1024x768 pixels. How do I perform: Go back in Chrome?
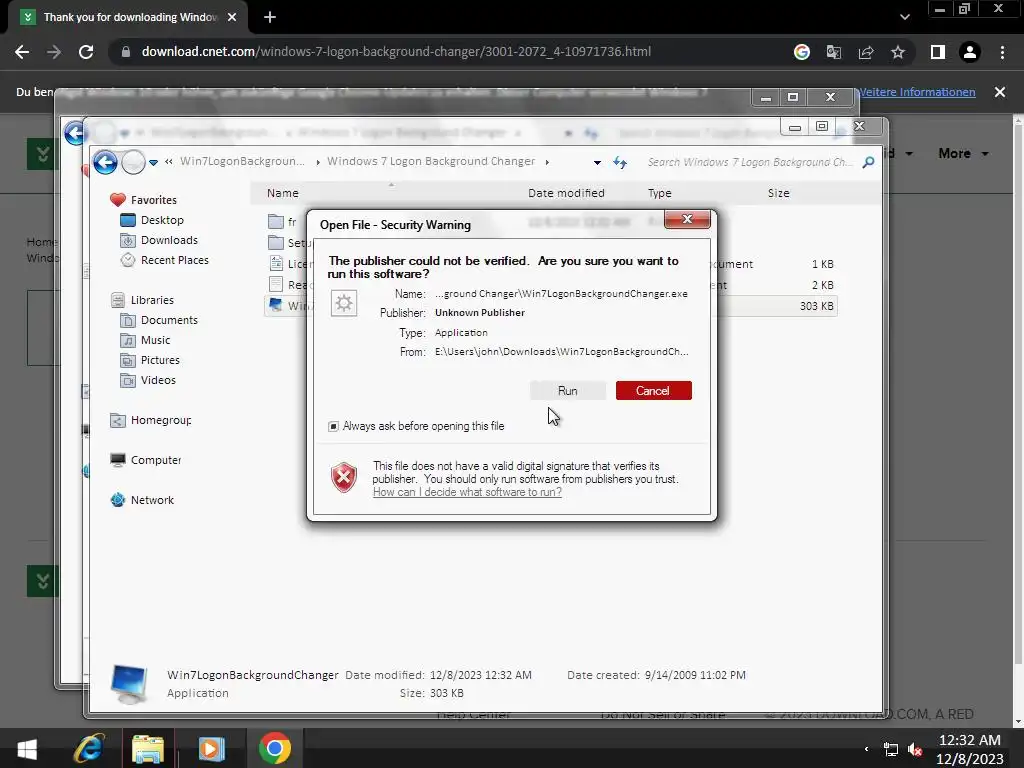(x=22, y=52)
